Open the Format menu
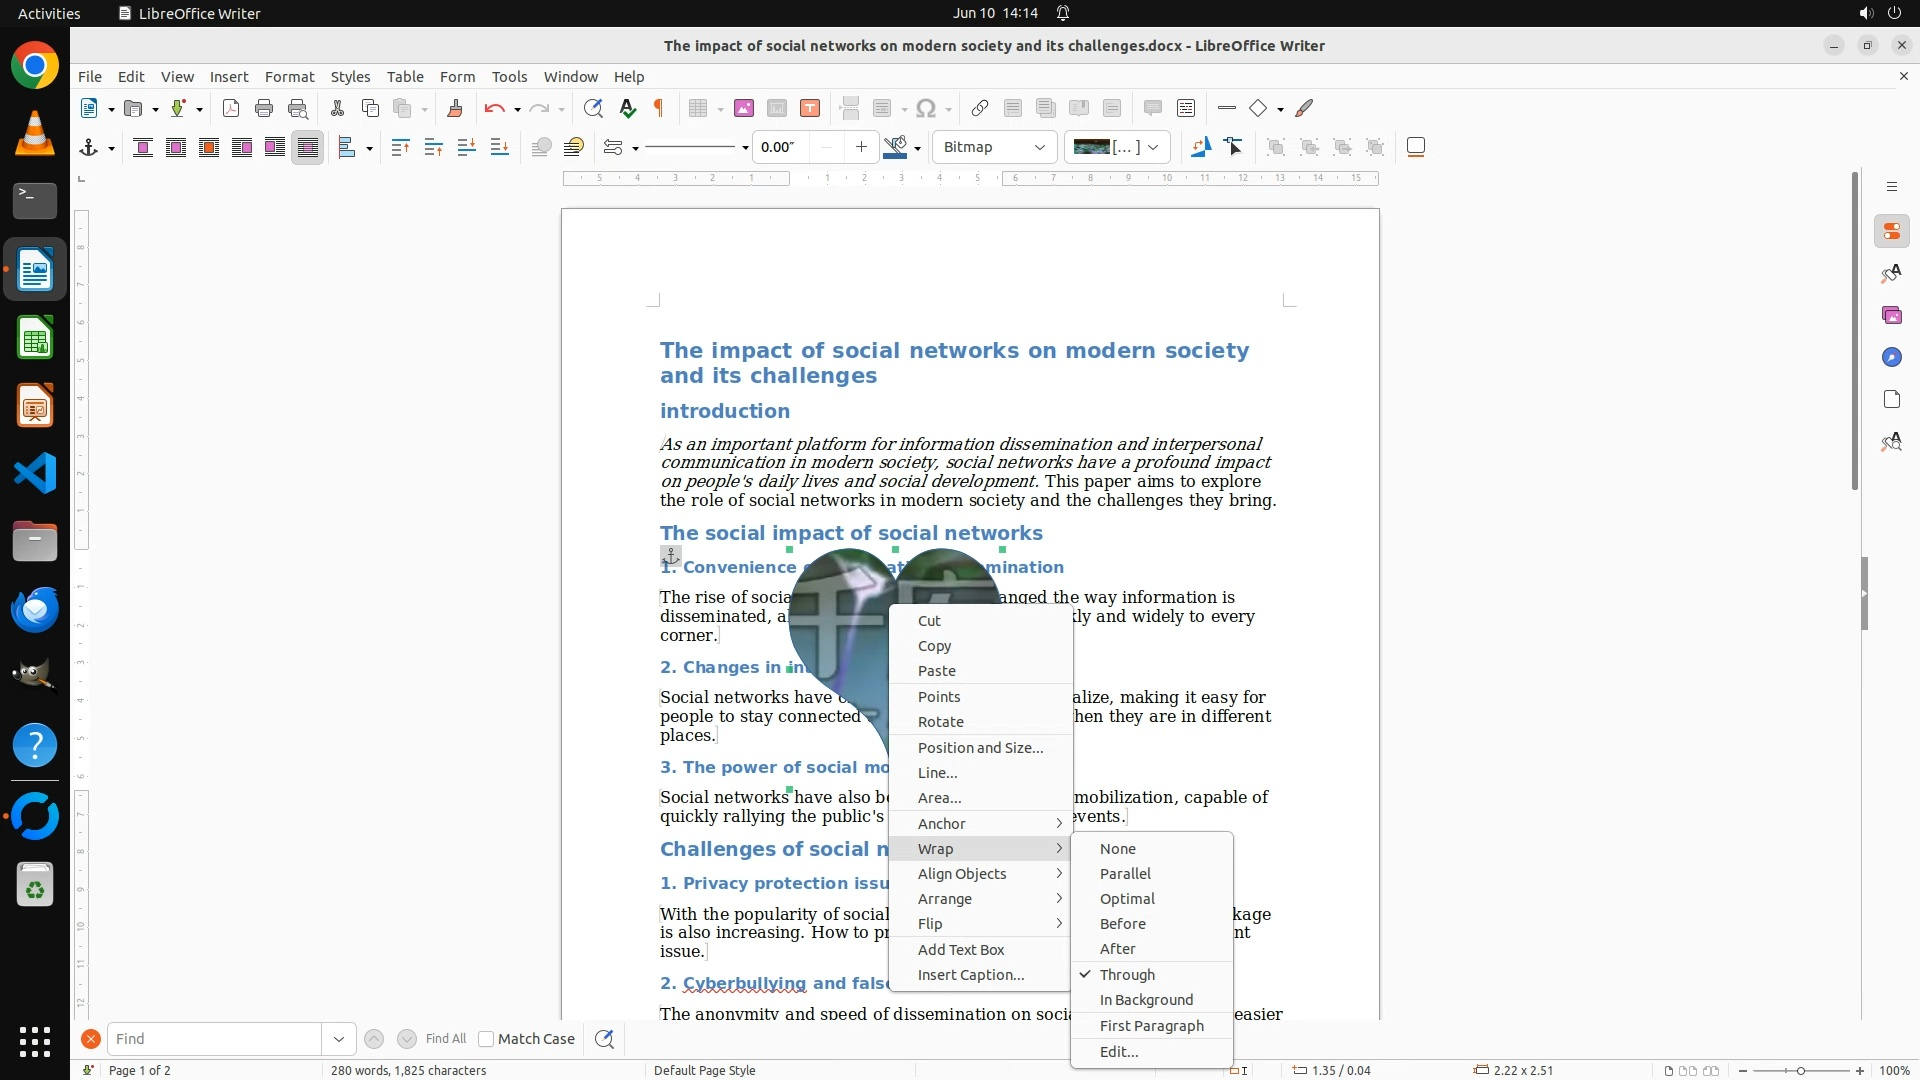Screen dimensions: 1920x1080 click(x=289, y=77)
